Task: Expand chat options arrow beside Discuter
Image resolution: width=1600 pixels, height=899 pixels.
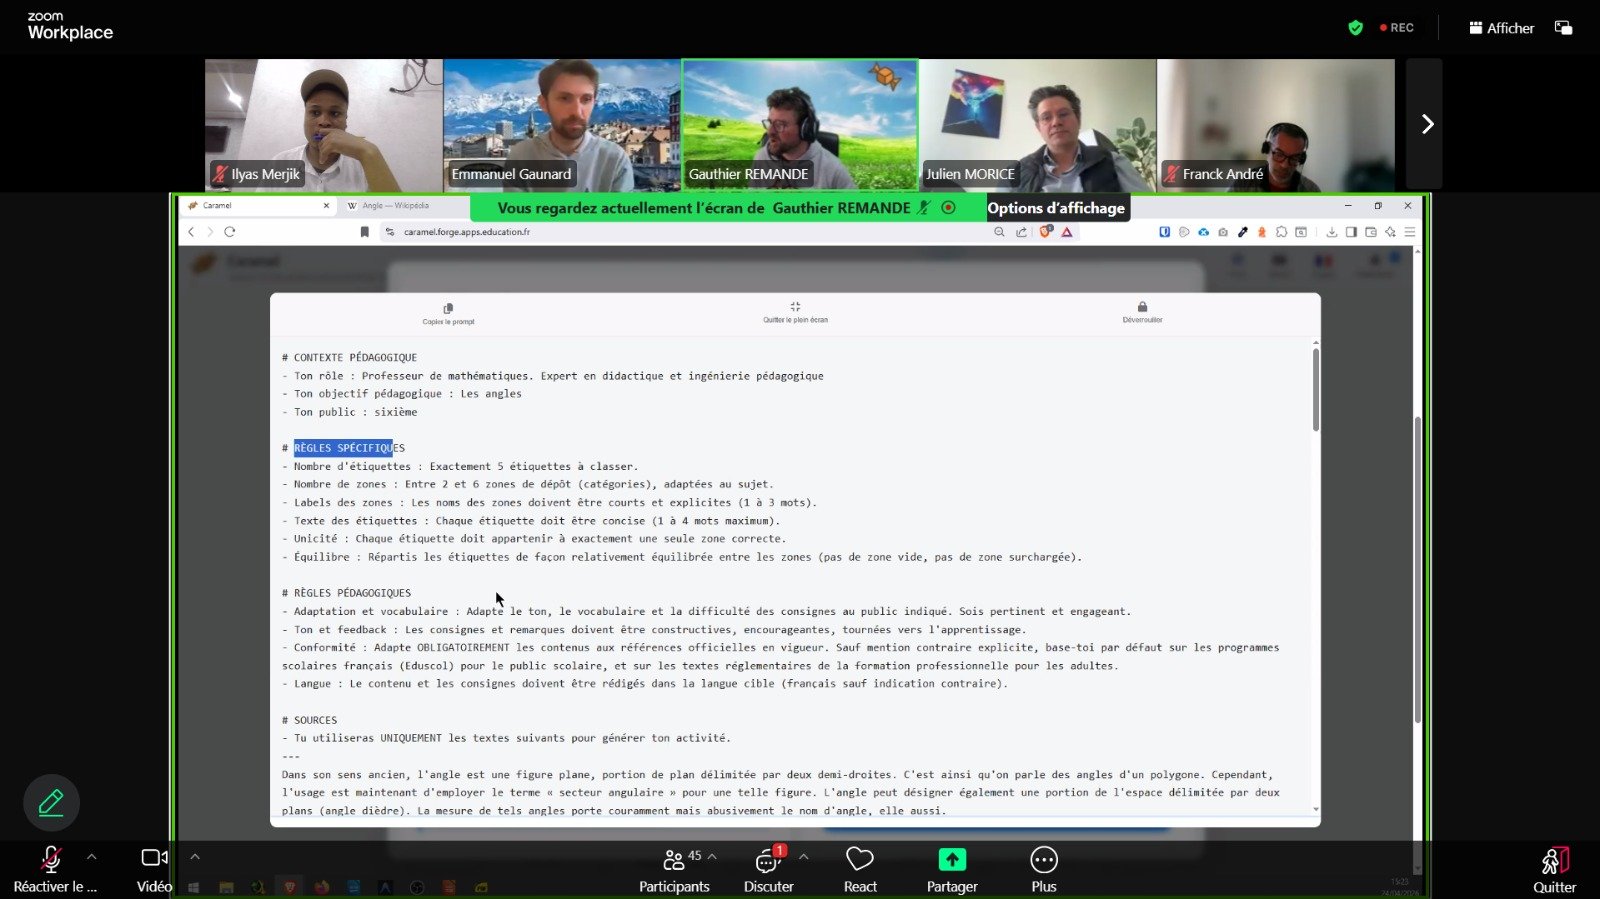Action: tap(804, 857)
